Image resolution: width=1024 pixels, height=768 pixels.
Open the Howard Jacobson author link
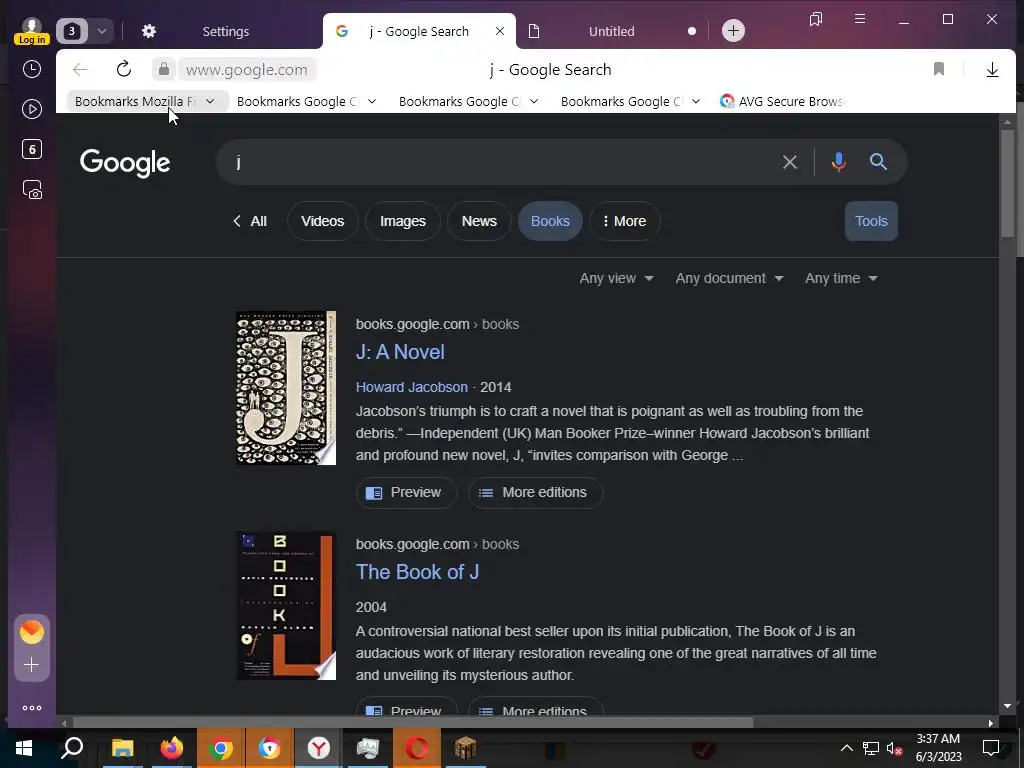(x=411, y=387)
